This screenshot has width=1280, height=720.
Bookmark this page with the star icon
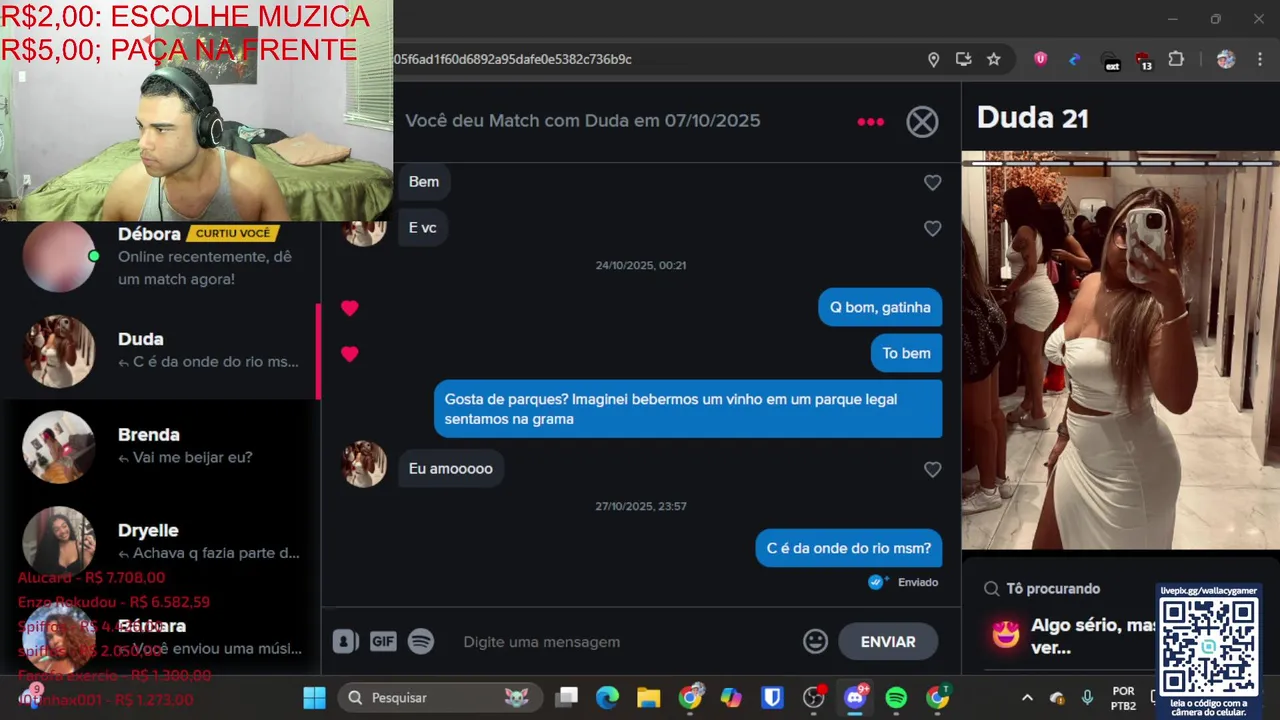click(993, 59)
